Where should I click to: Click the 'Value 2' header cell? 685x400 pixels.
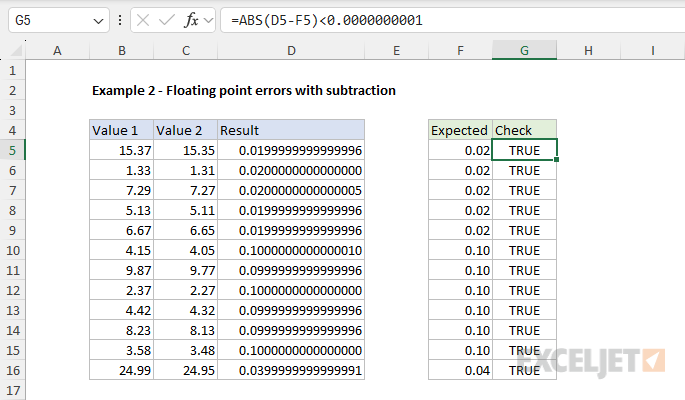[186, 130]
